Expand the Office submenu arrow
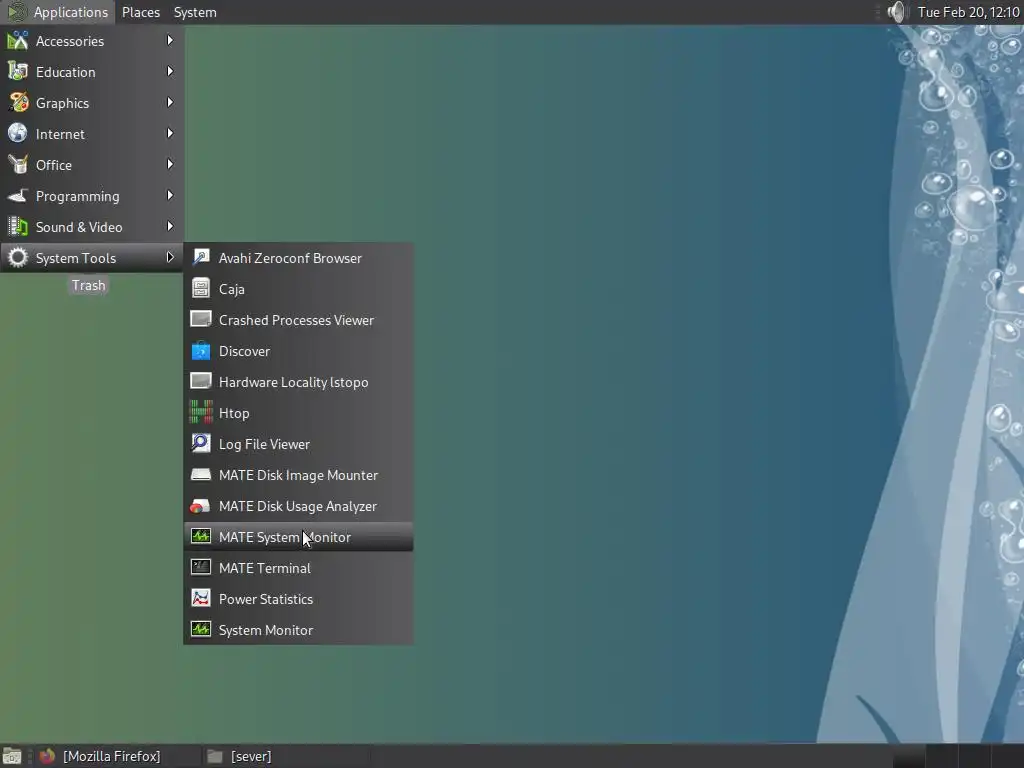The width and height of the screenshot is (1024, 768). click(x=170, y=165)
